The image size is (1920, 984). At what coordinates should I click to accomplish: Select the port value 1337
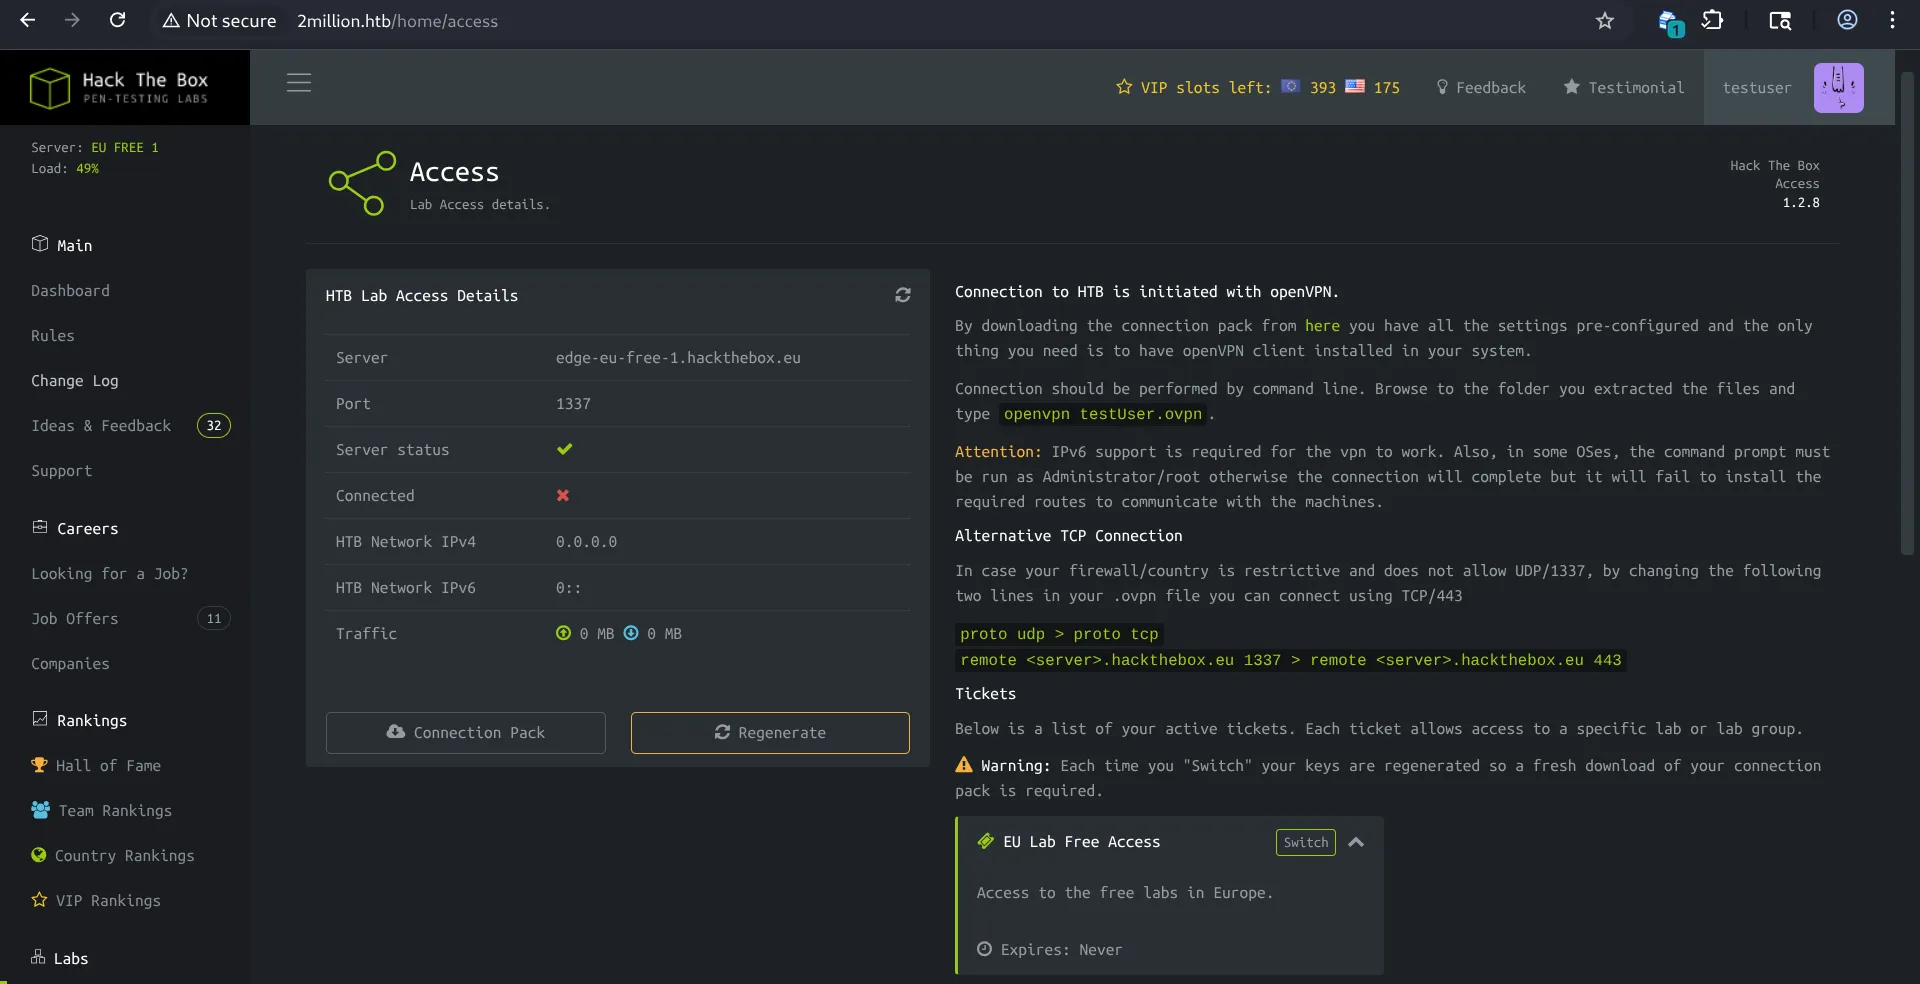(573, 403)
